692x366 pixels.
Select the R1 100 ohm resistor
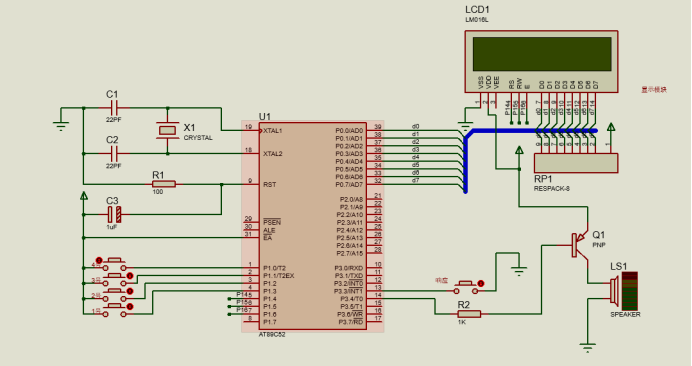[x=163, y=184]
